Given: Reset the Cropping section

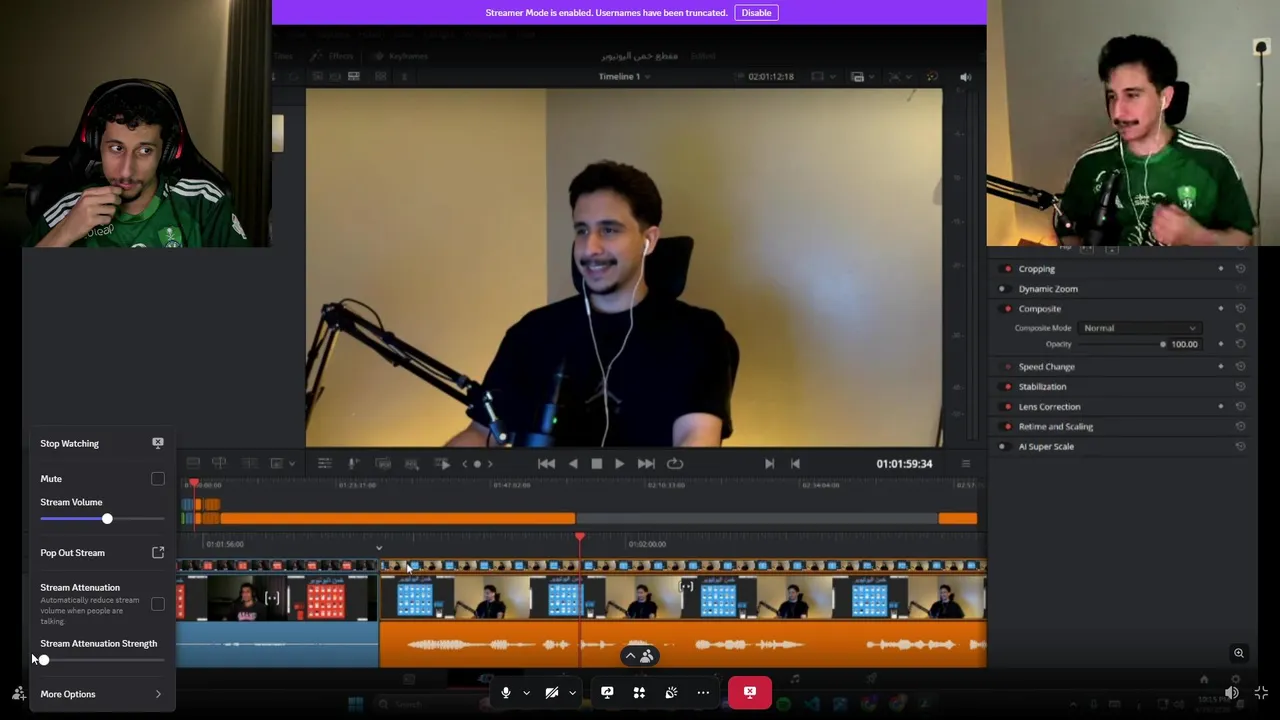Looking at the screenshot, I should pyautogui.click(x=1240, y=269).
